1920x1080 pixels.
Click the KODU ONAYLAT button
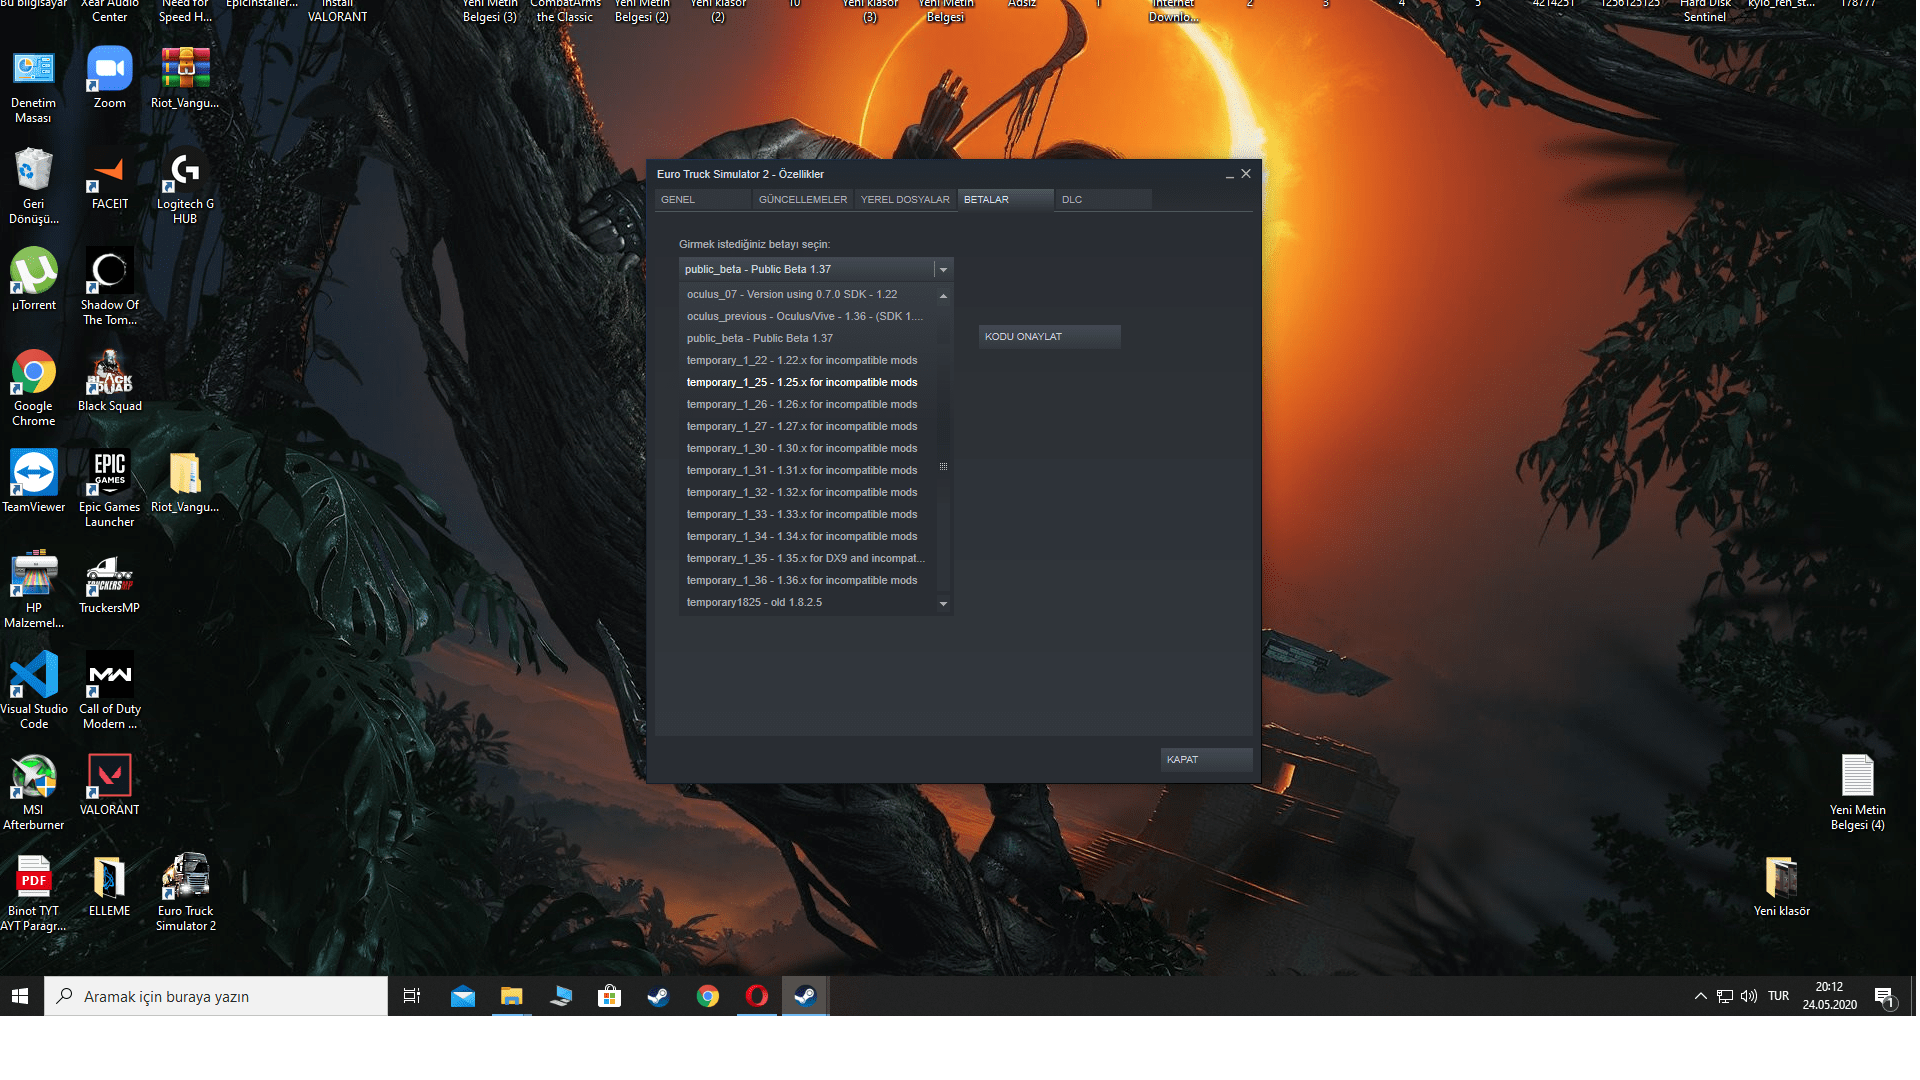(1049, 337)
